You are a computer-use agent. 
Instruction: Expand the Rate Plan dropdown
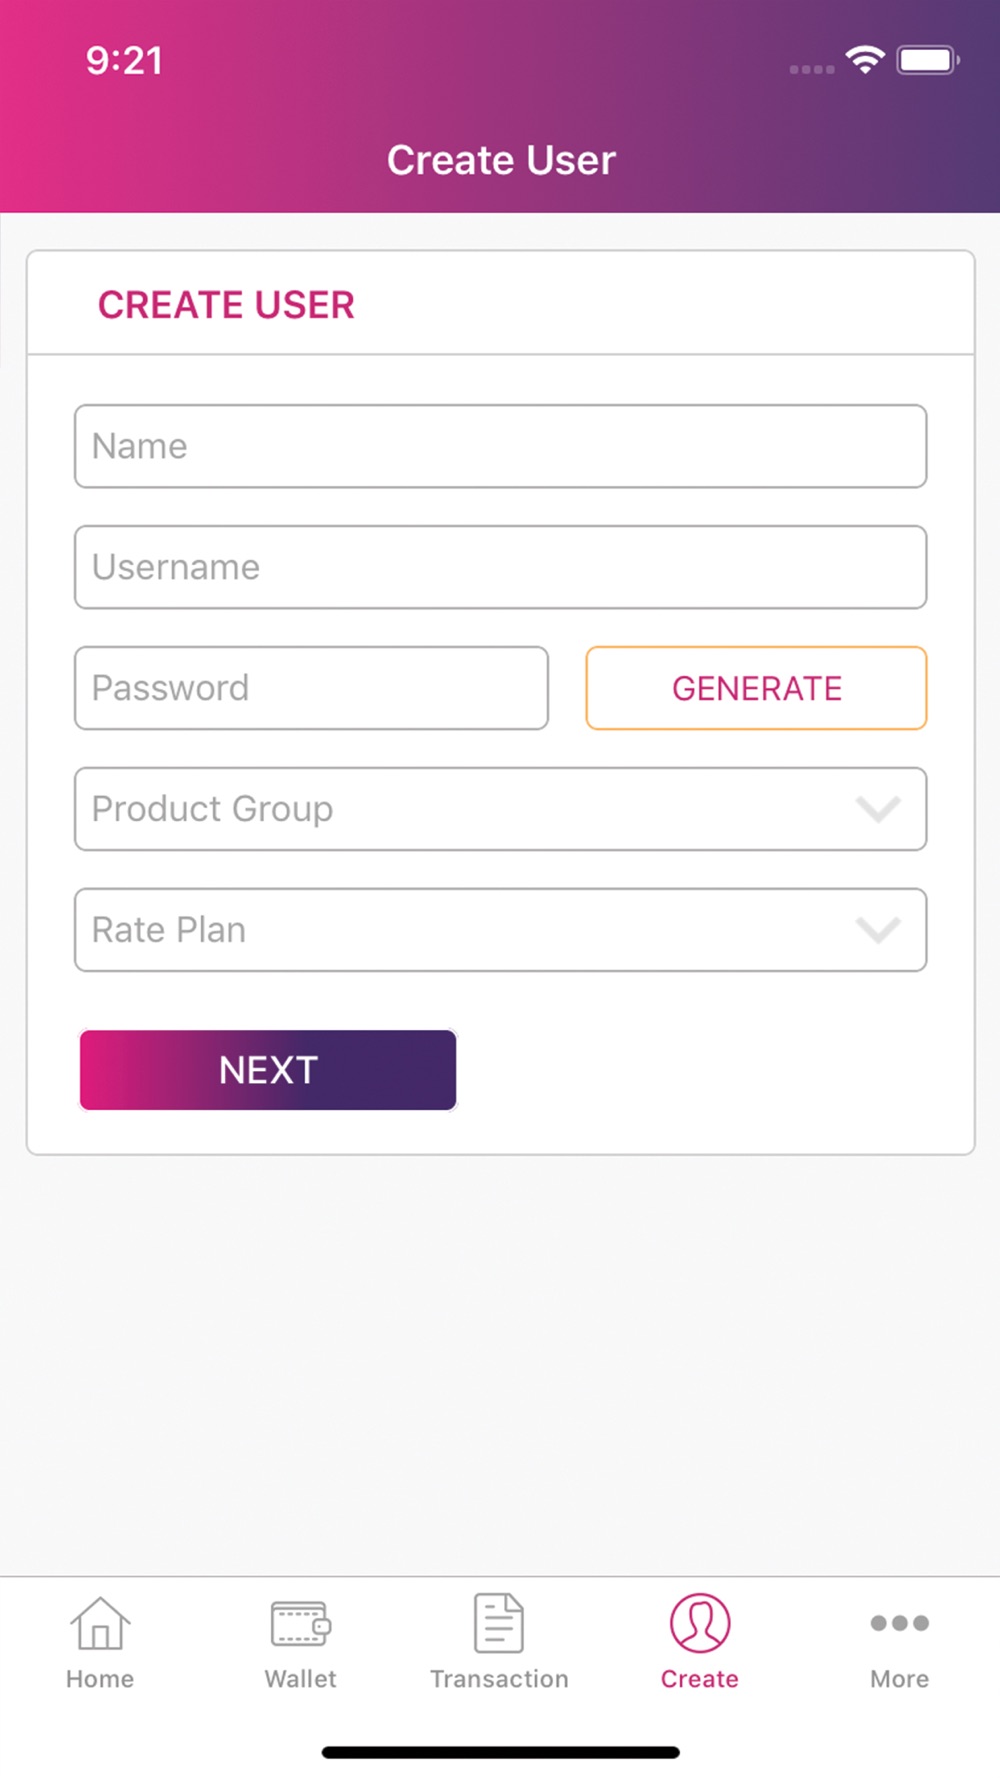(500, 930)
